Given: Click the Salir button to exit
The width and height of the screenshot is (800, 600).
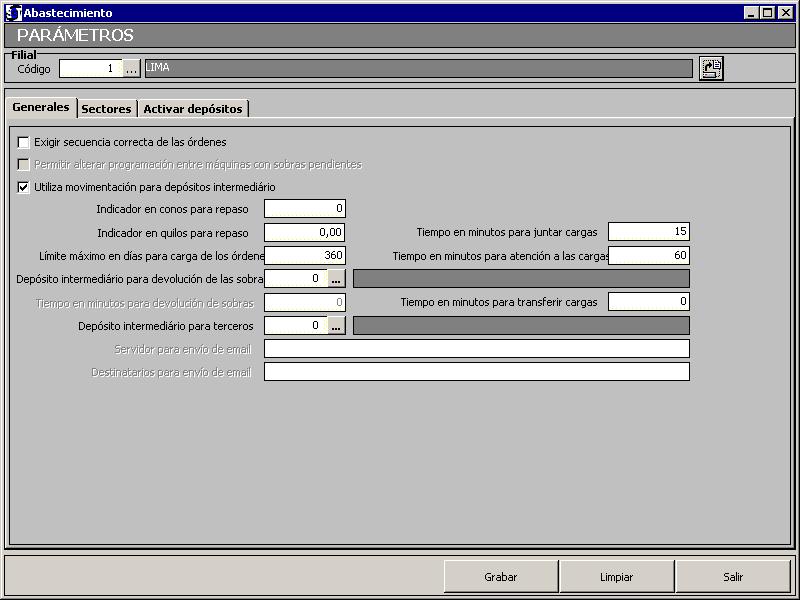Looking at the screenshot, I should pyautogui.click(x=733, y=577).
